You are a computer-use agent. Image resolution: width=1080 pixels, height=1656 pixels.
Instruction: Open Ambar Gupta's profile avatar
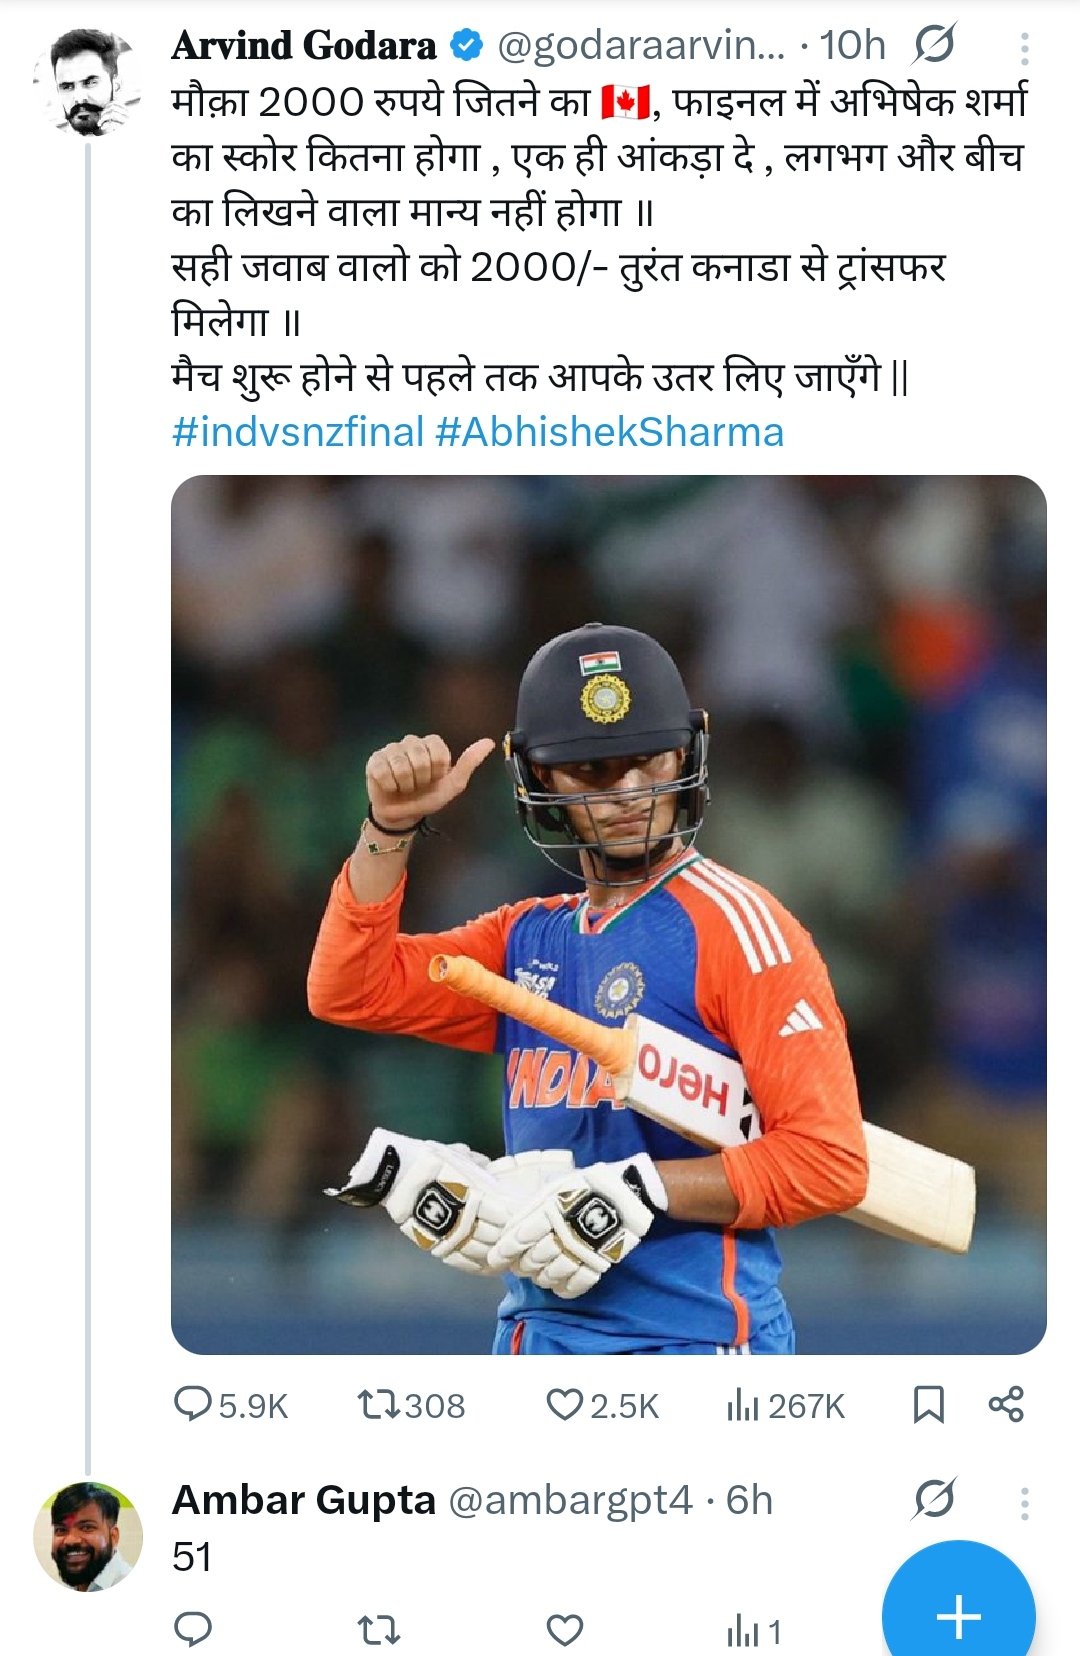(87, 1537)
